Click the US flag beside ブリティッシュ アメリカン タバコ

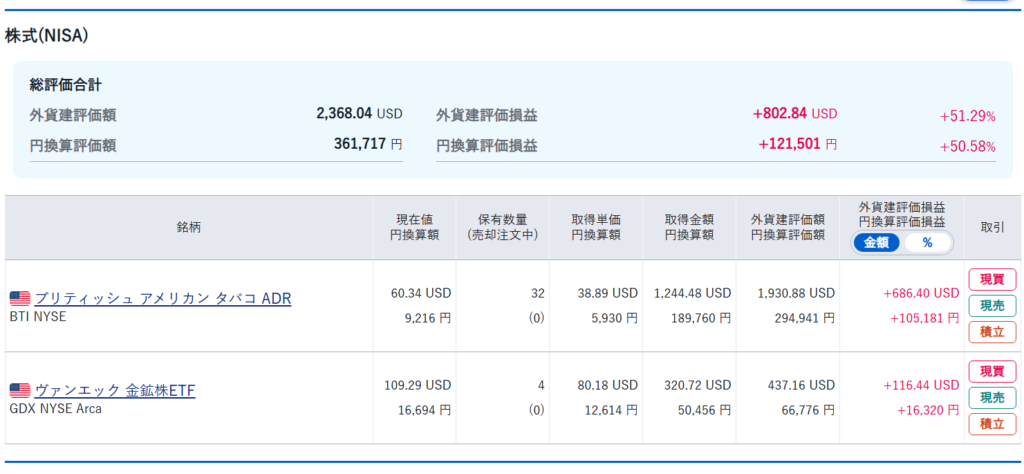pyautogui.click(x=19, y=299)
